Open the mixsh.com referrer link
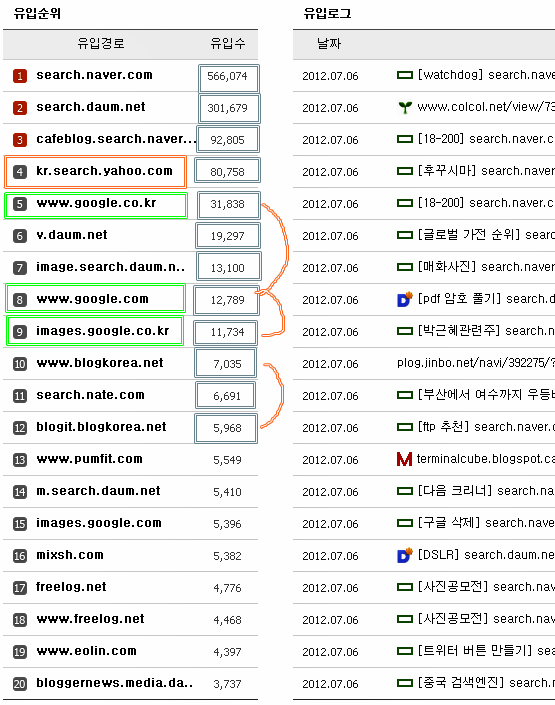 point(70,555)
